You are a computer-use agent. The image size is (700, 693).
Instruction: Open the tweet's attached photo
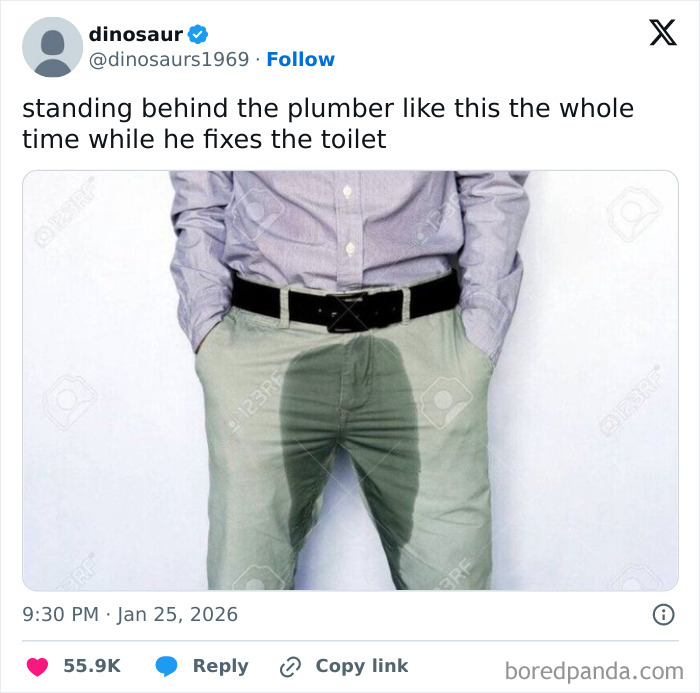pos(350,380)
